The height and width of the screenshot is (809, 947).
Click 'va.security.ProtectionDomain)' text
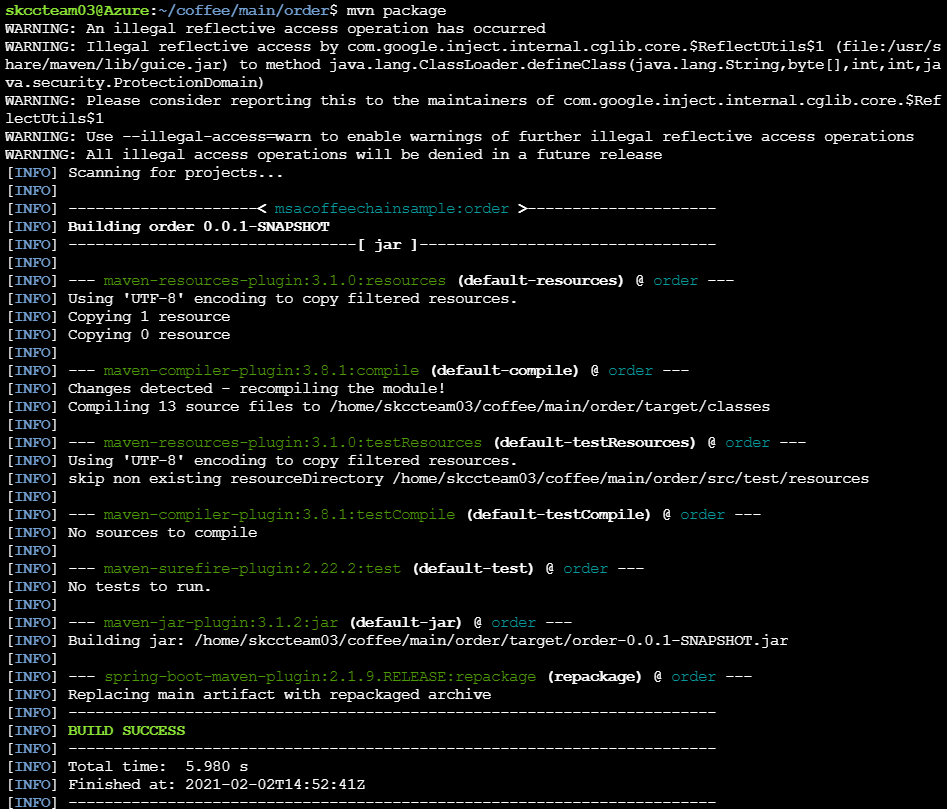point(135,83)
